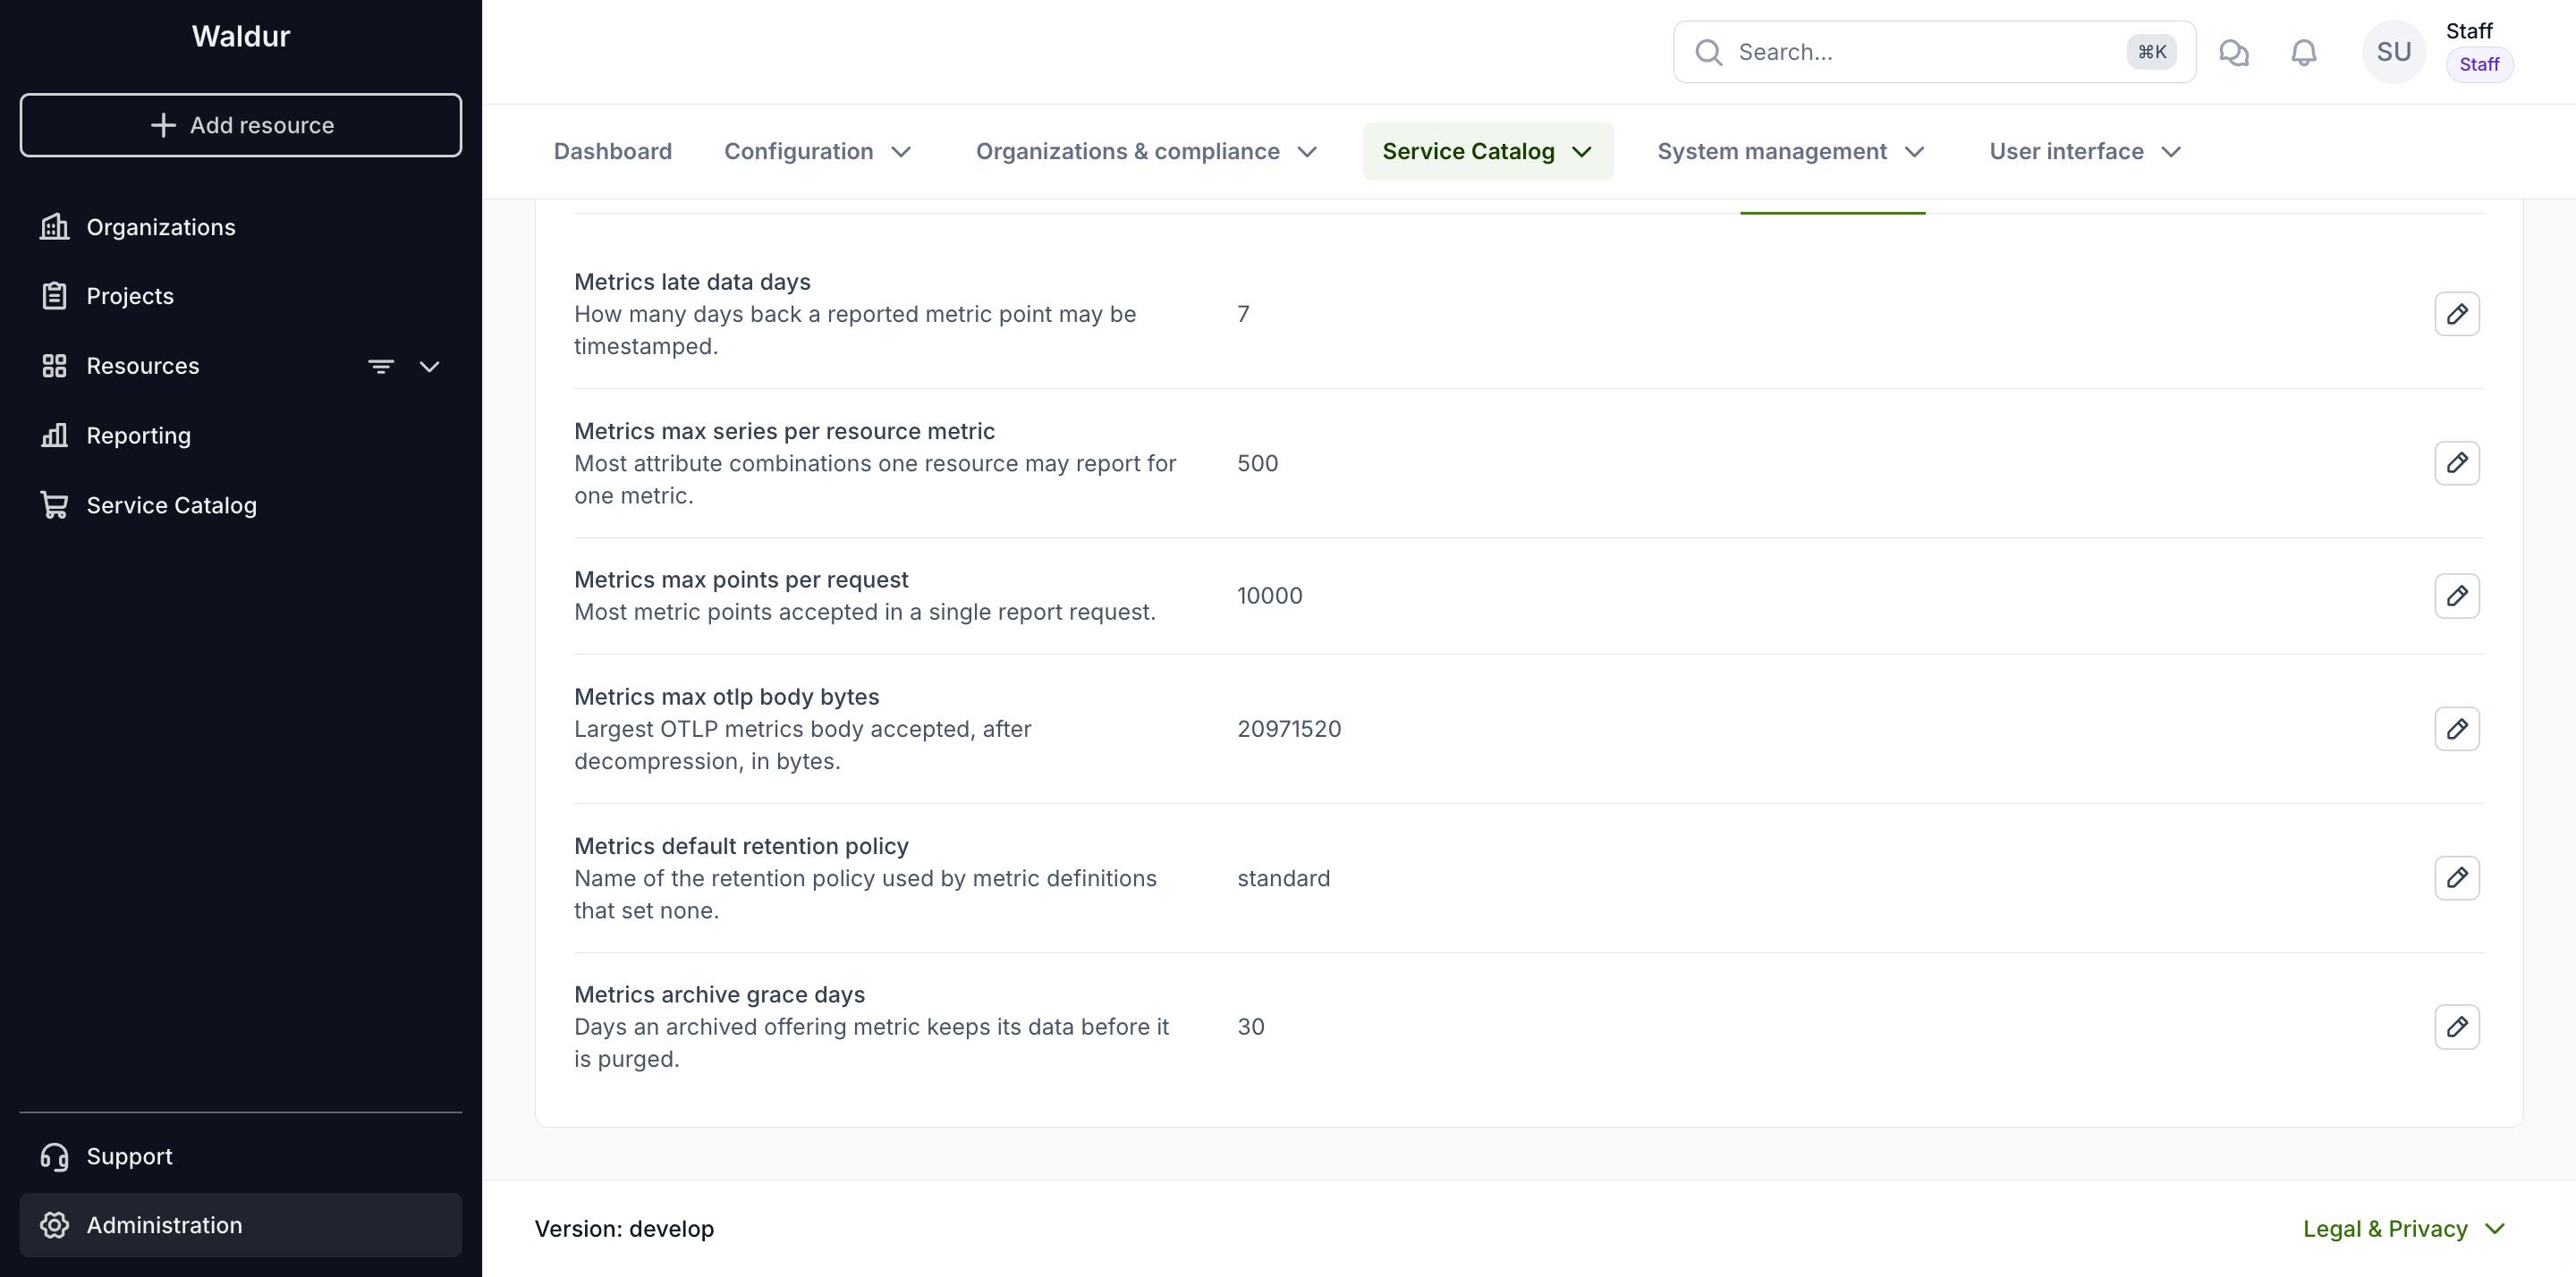Viewport: 2576px width, 1277px height.
Task: Click the Projects clipboard icon in sidebar
Action: pyautogui.click(x=54, y=296)
